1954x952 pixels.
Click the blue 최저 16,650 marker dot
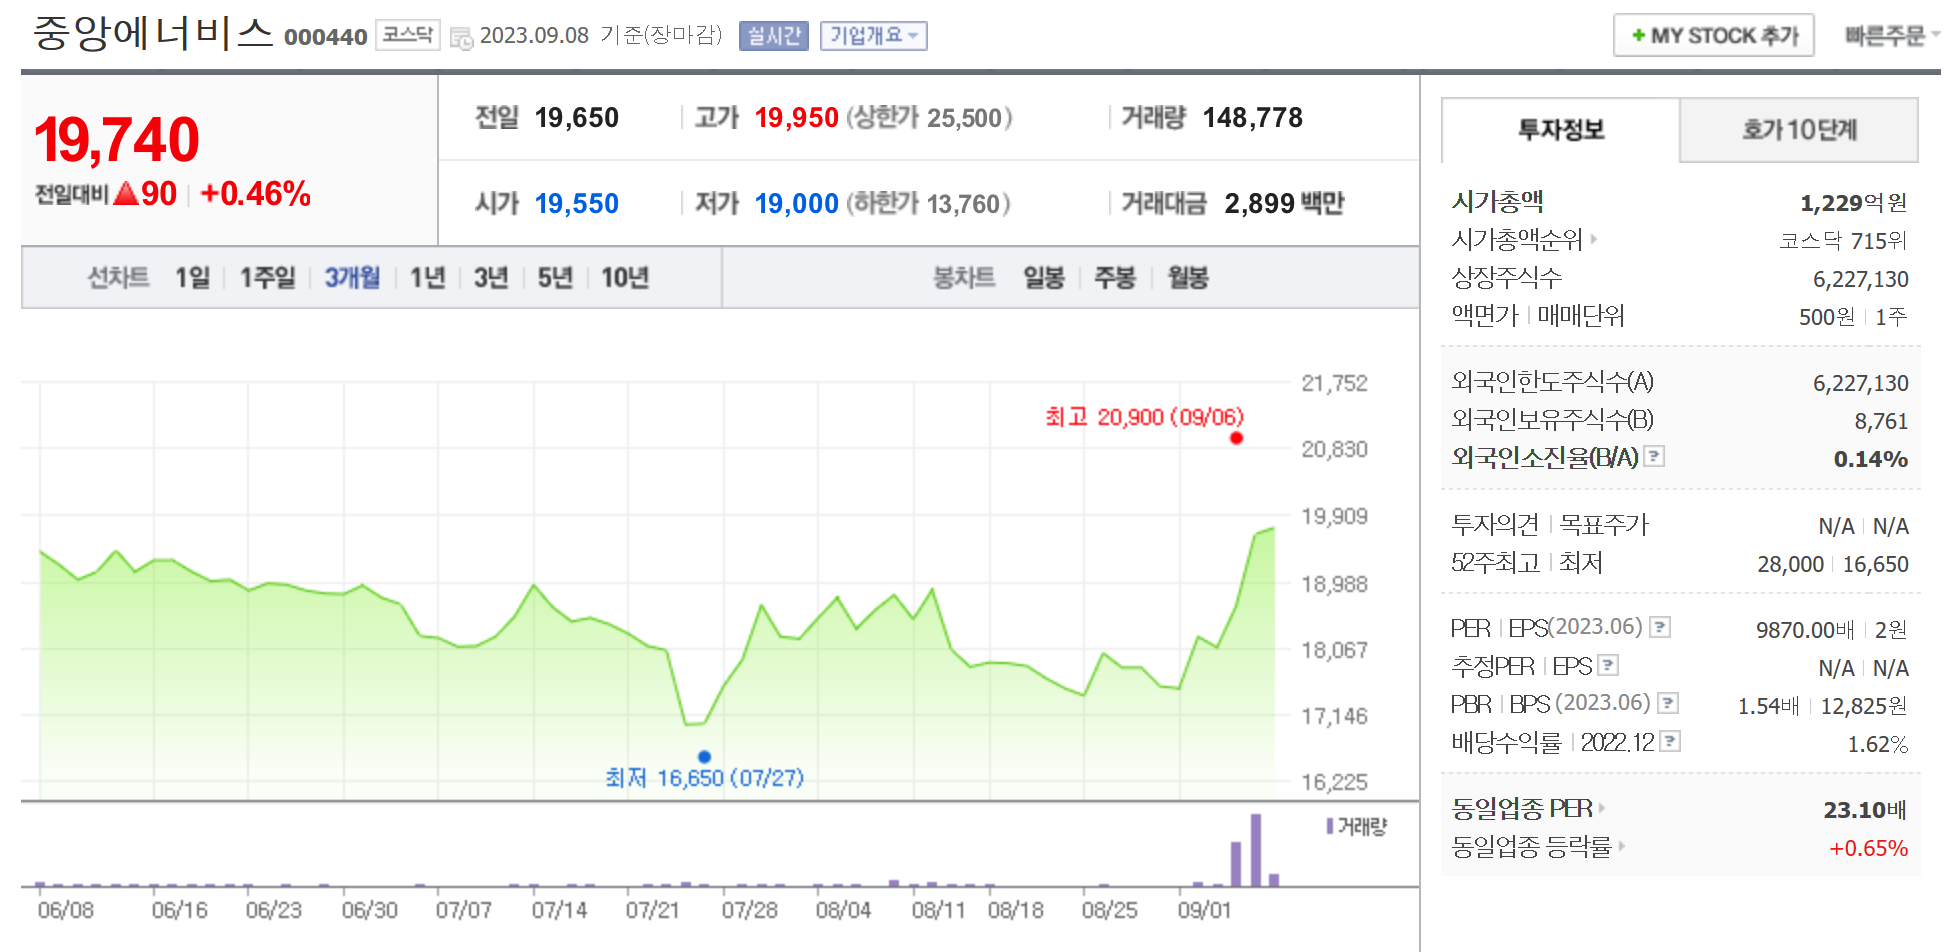(x=704, y=757)
